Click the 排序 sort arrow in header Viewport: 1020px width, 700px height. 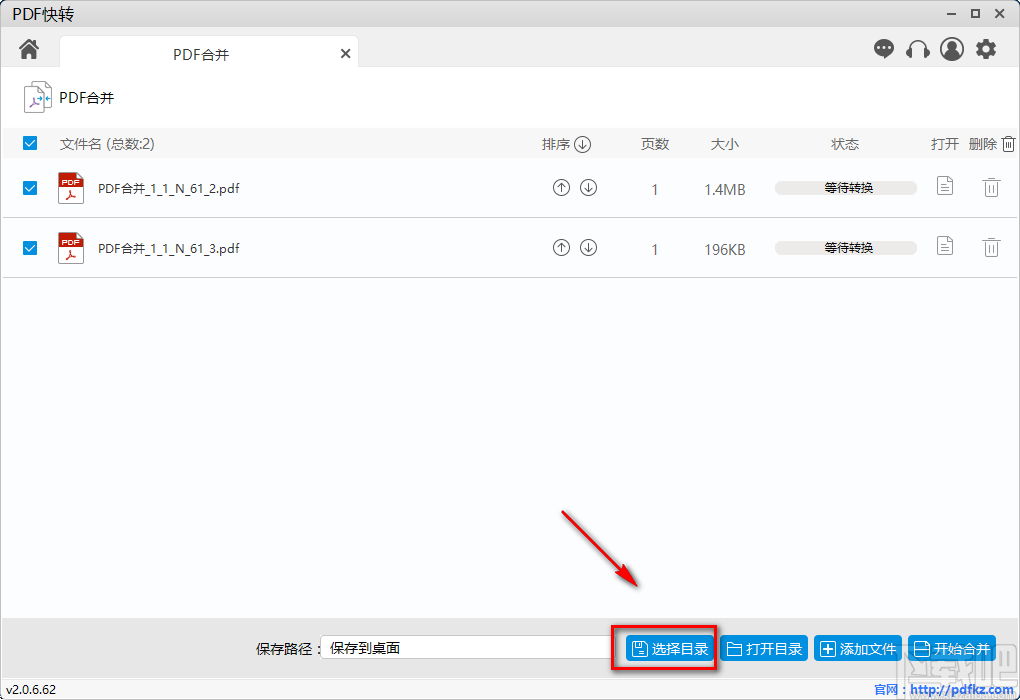point(583,144)
